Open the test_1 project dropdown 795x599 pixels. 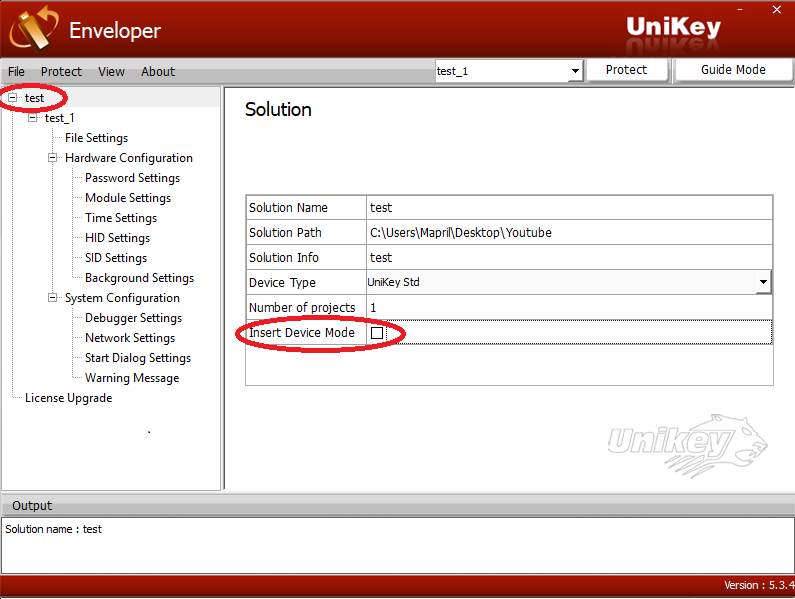coord(509,71)
